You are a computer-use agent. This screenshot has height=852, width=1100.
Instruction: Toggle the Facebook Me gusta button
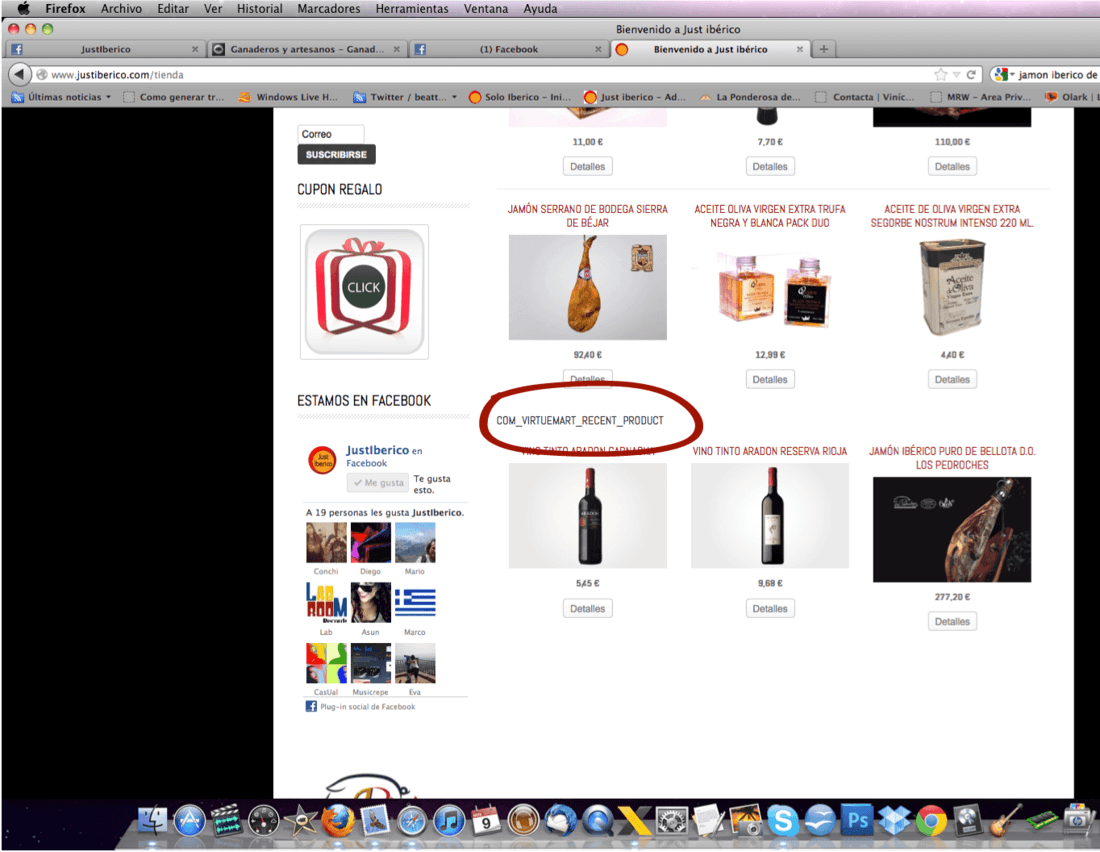377,483
